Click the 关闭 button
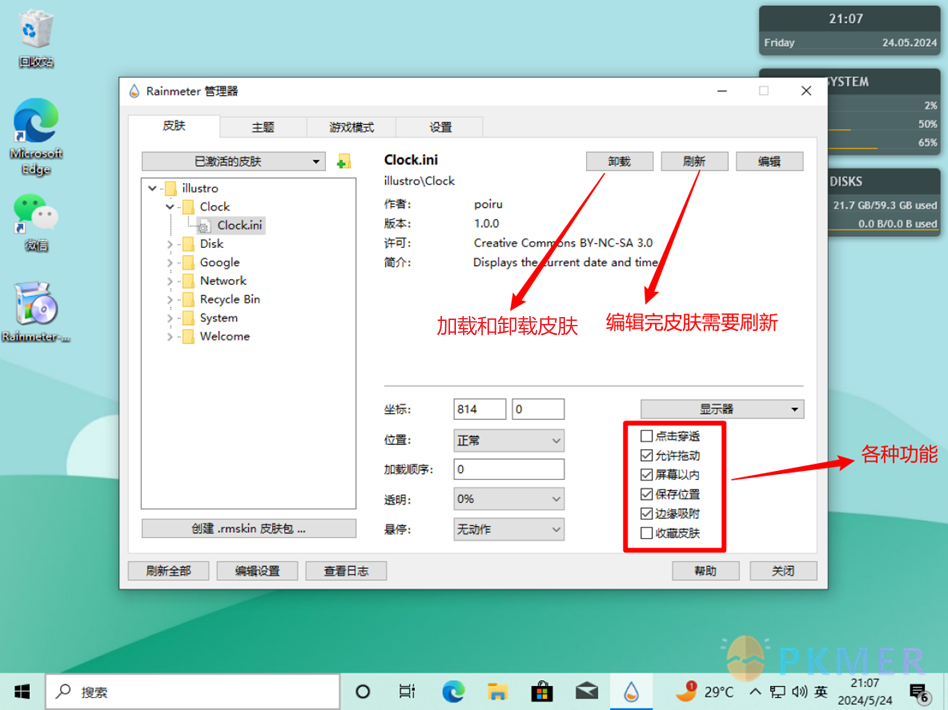This screenshot has width=948, height=710. (x=784, y=571)
